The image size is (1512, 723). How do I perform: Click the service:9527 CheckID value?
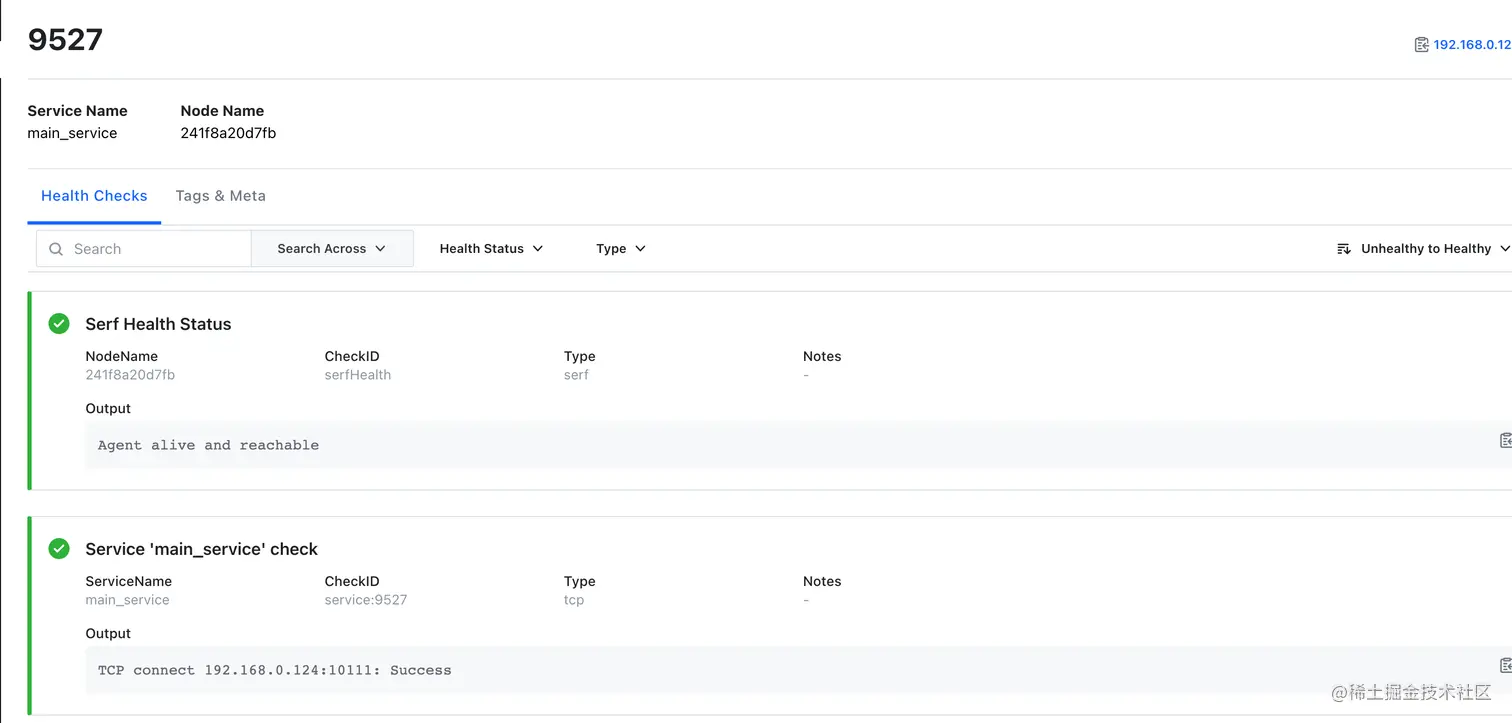pos(366,600)
